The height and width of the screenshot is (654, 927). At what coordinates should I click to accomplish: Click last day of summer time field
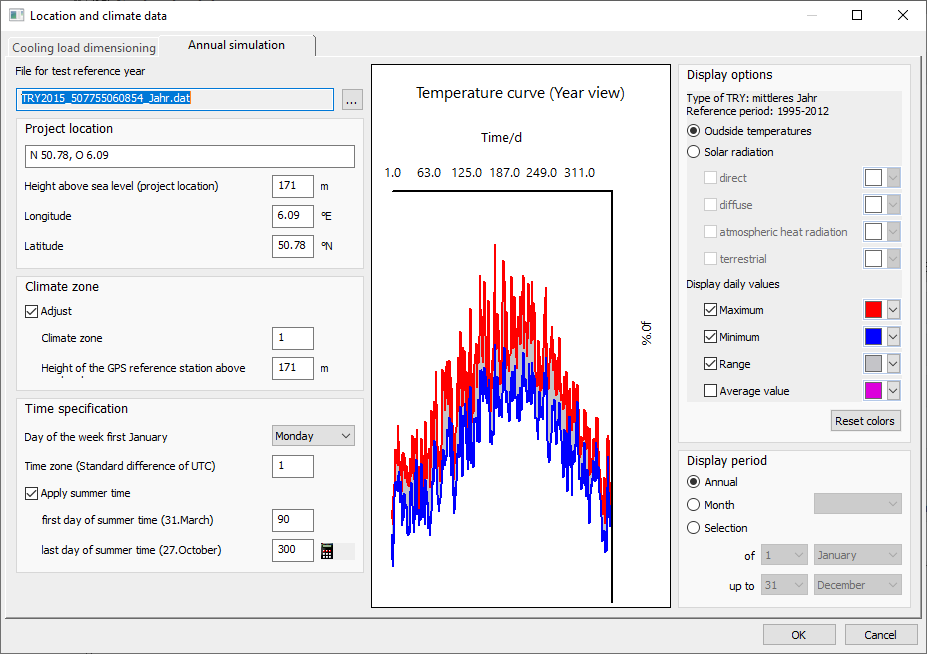coord(293,550)
